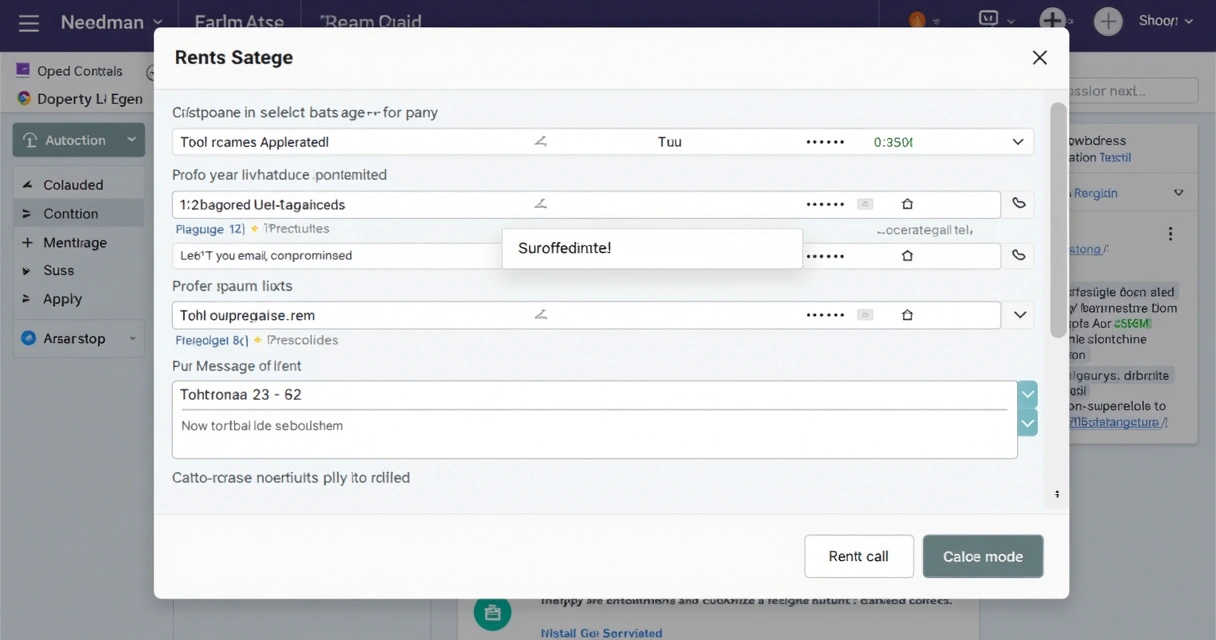Screen dimensions: 1216x640
Task: Toggle the small switch in 1:2bagored Uel-tagaiiceds row
Action: 865,204
